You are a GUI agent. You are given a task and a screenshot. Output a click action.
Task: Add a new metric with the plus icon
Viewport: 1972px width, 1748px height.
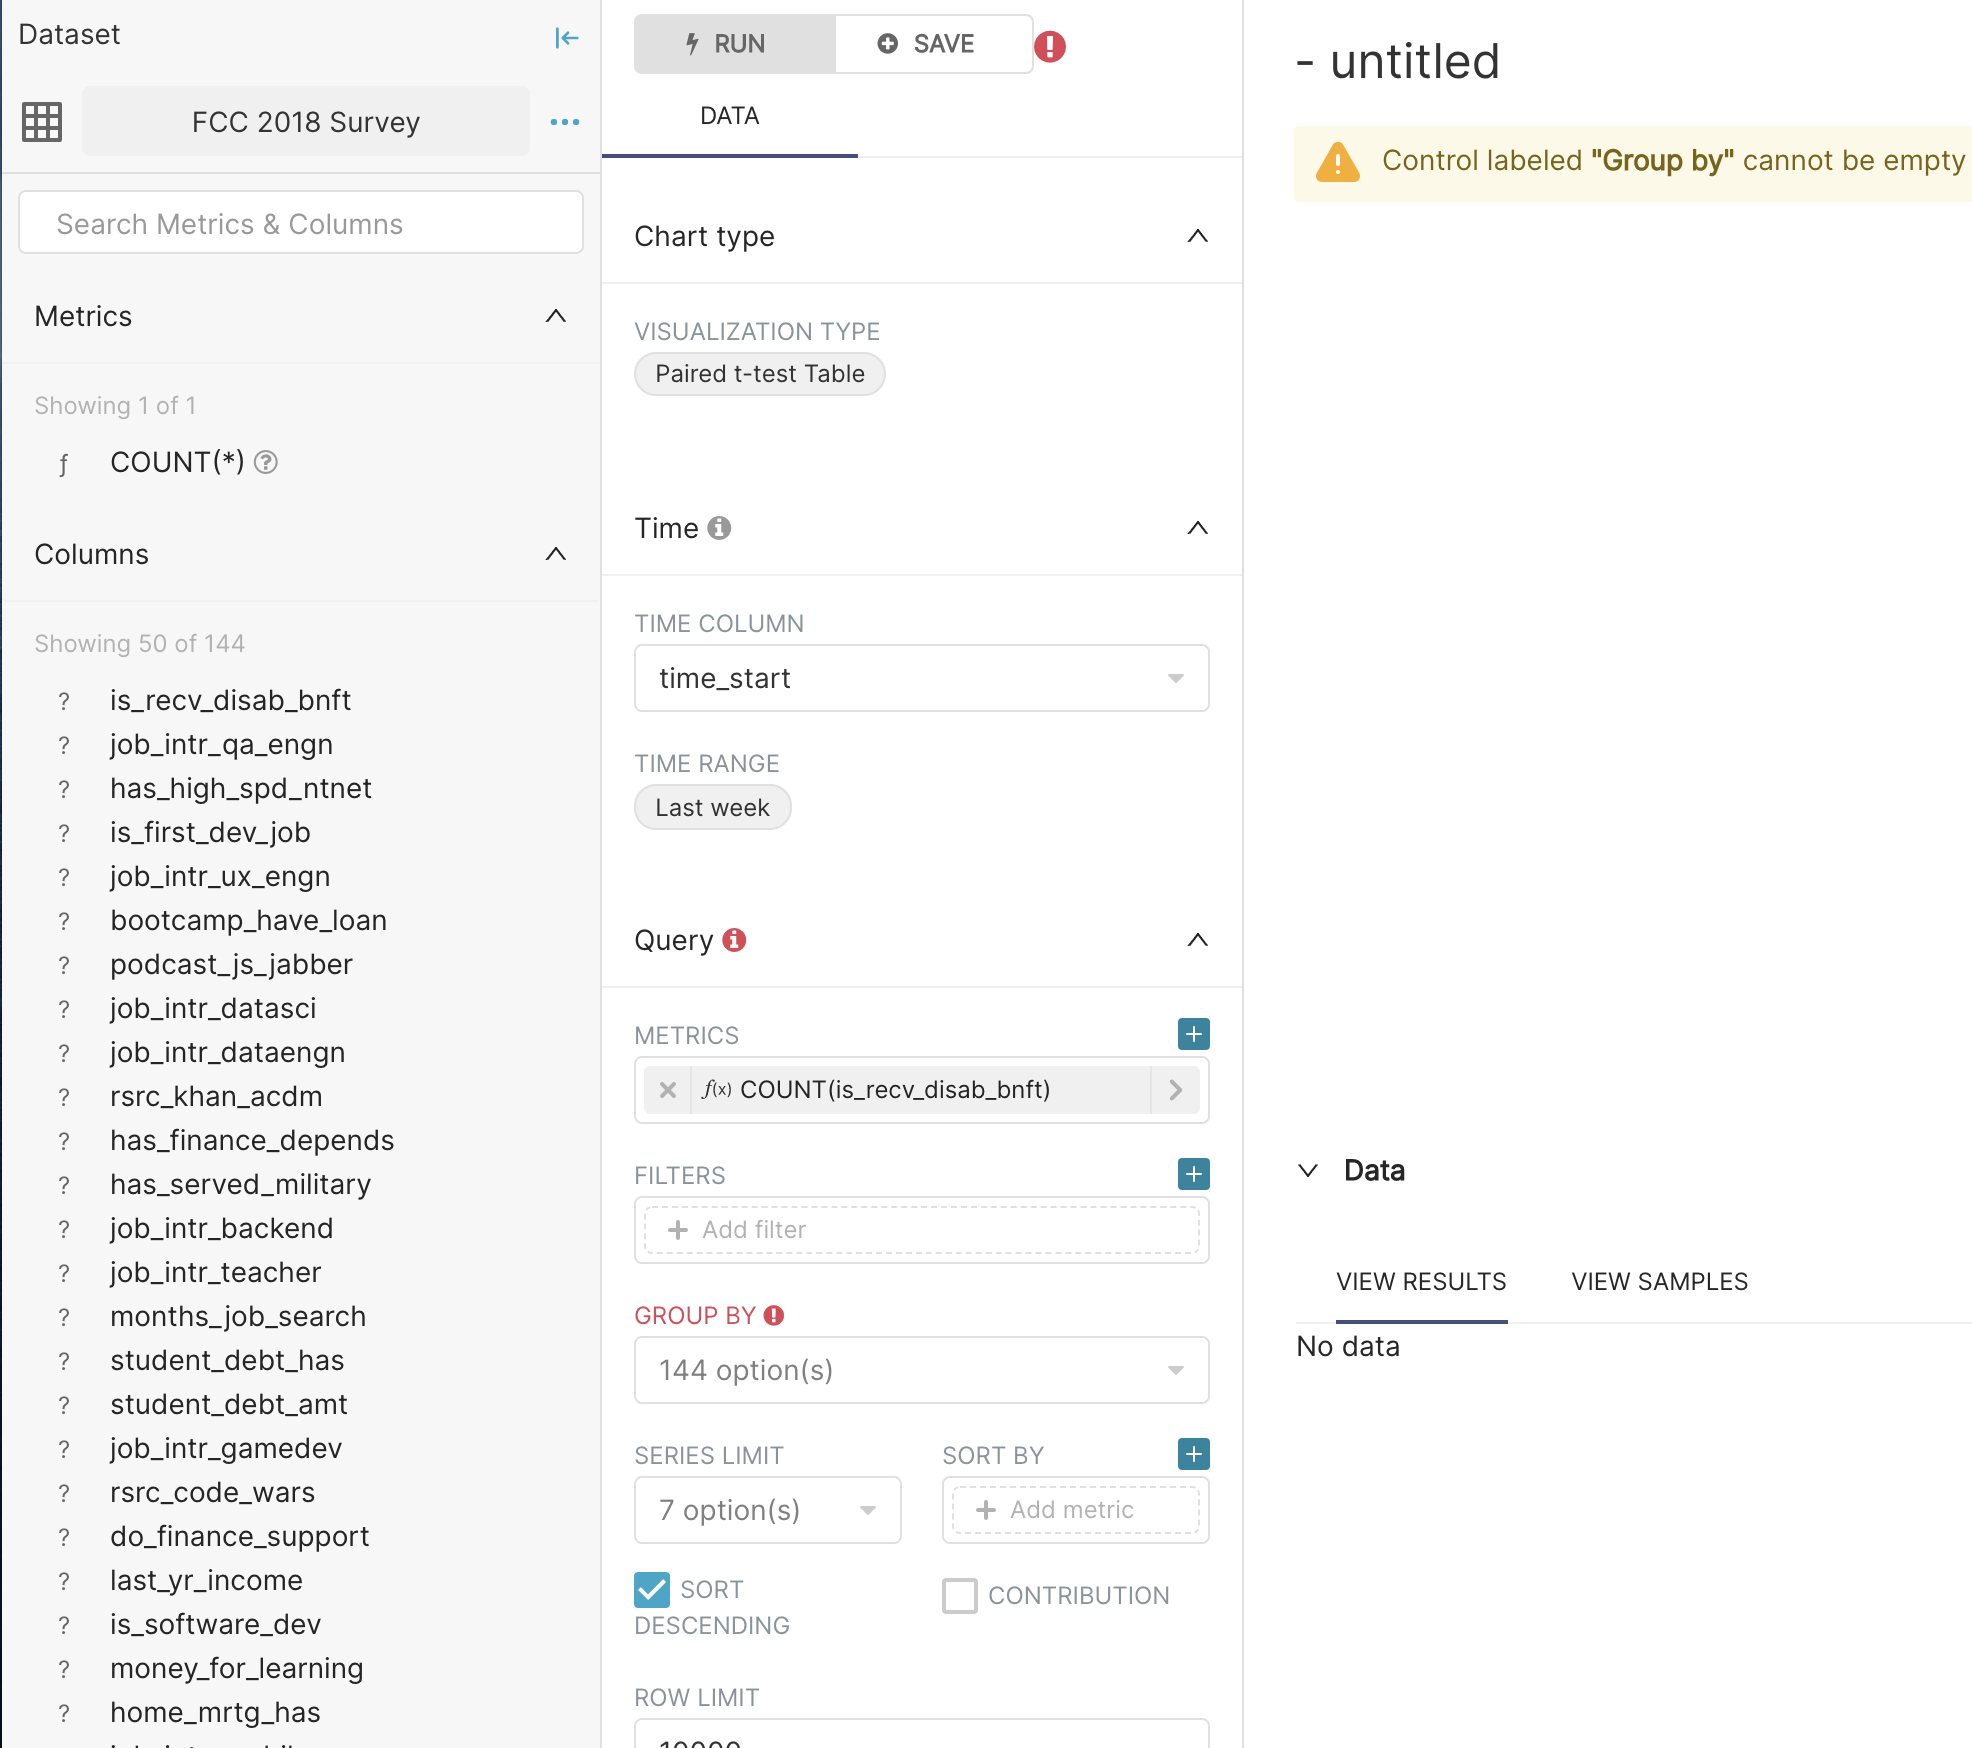pos(1192,1034)
